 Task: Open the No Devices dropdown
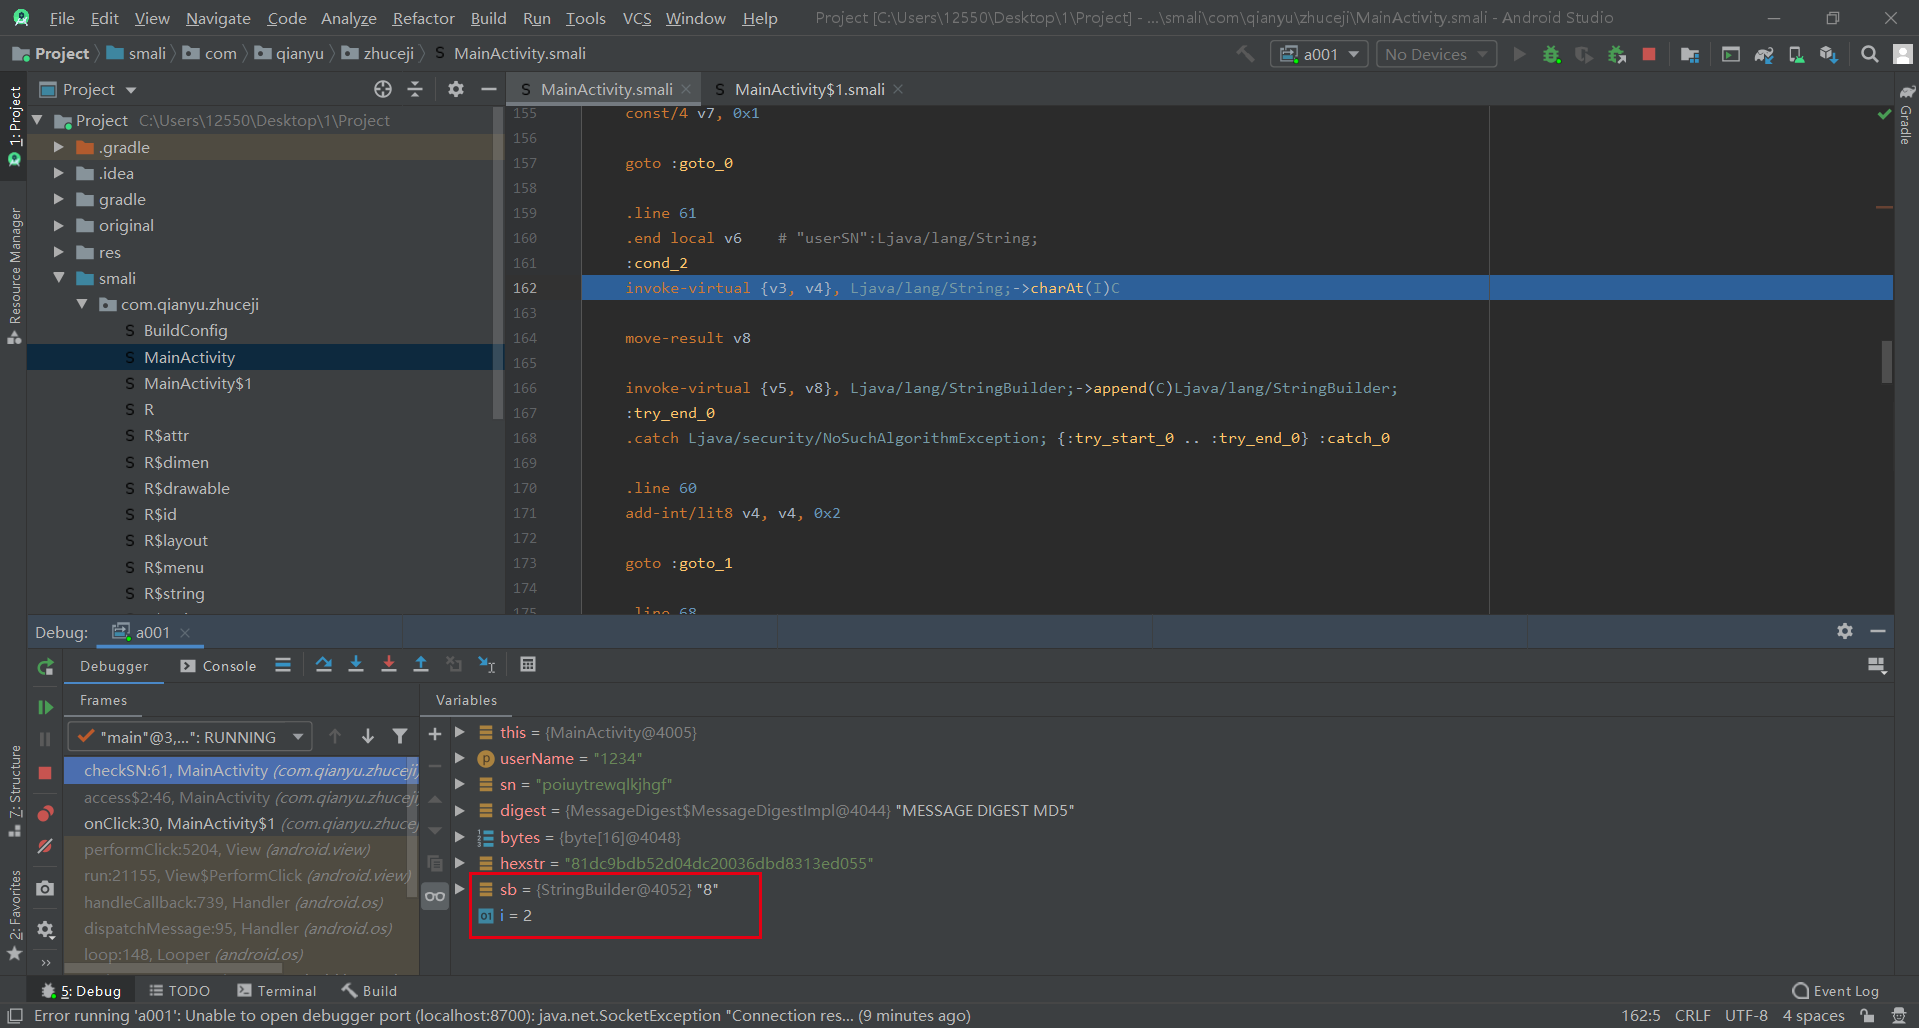click(x=1436, y=54)
